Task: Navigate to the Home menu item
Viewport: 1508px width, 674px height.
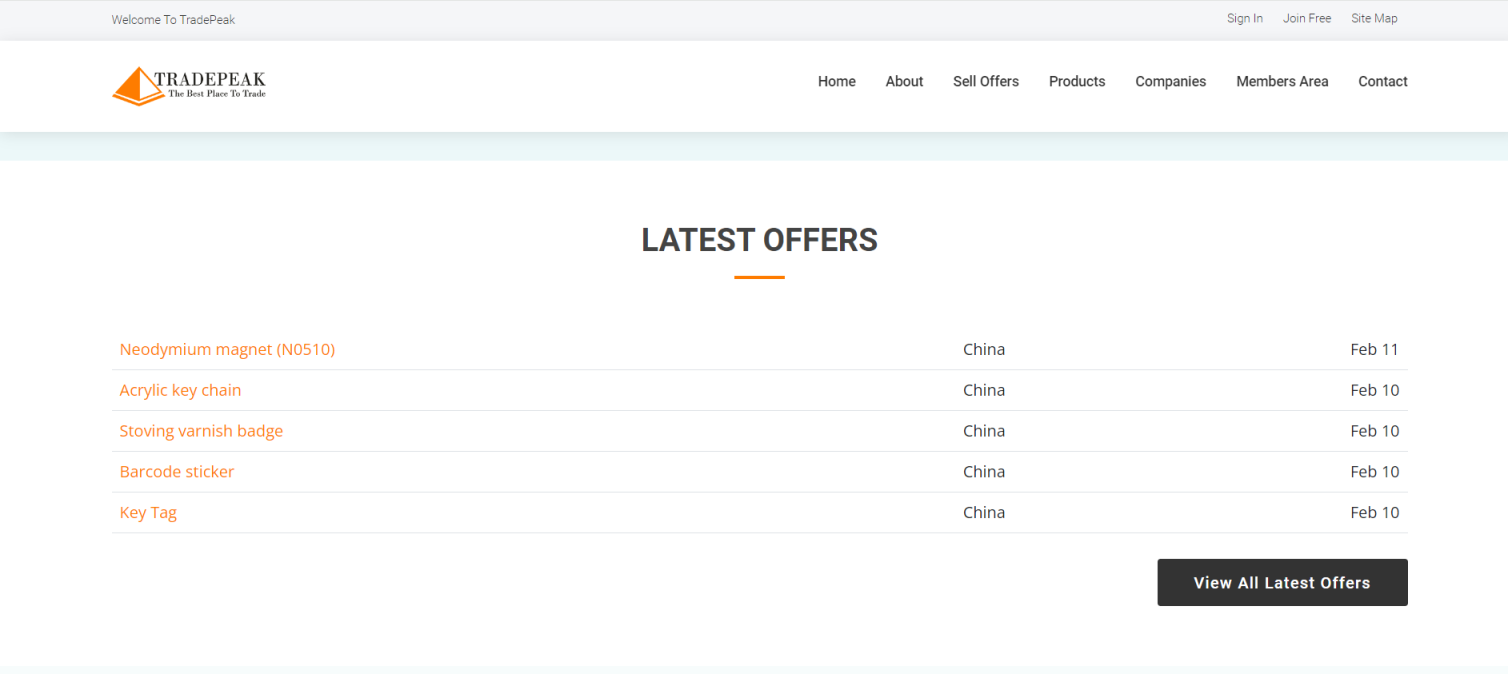Action: pos(836,81)
